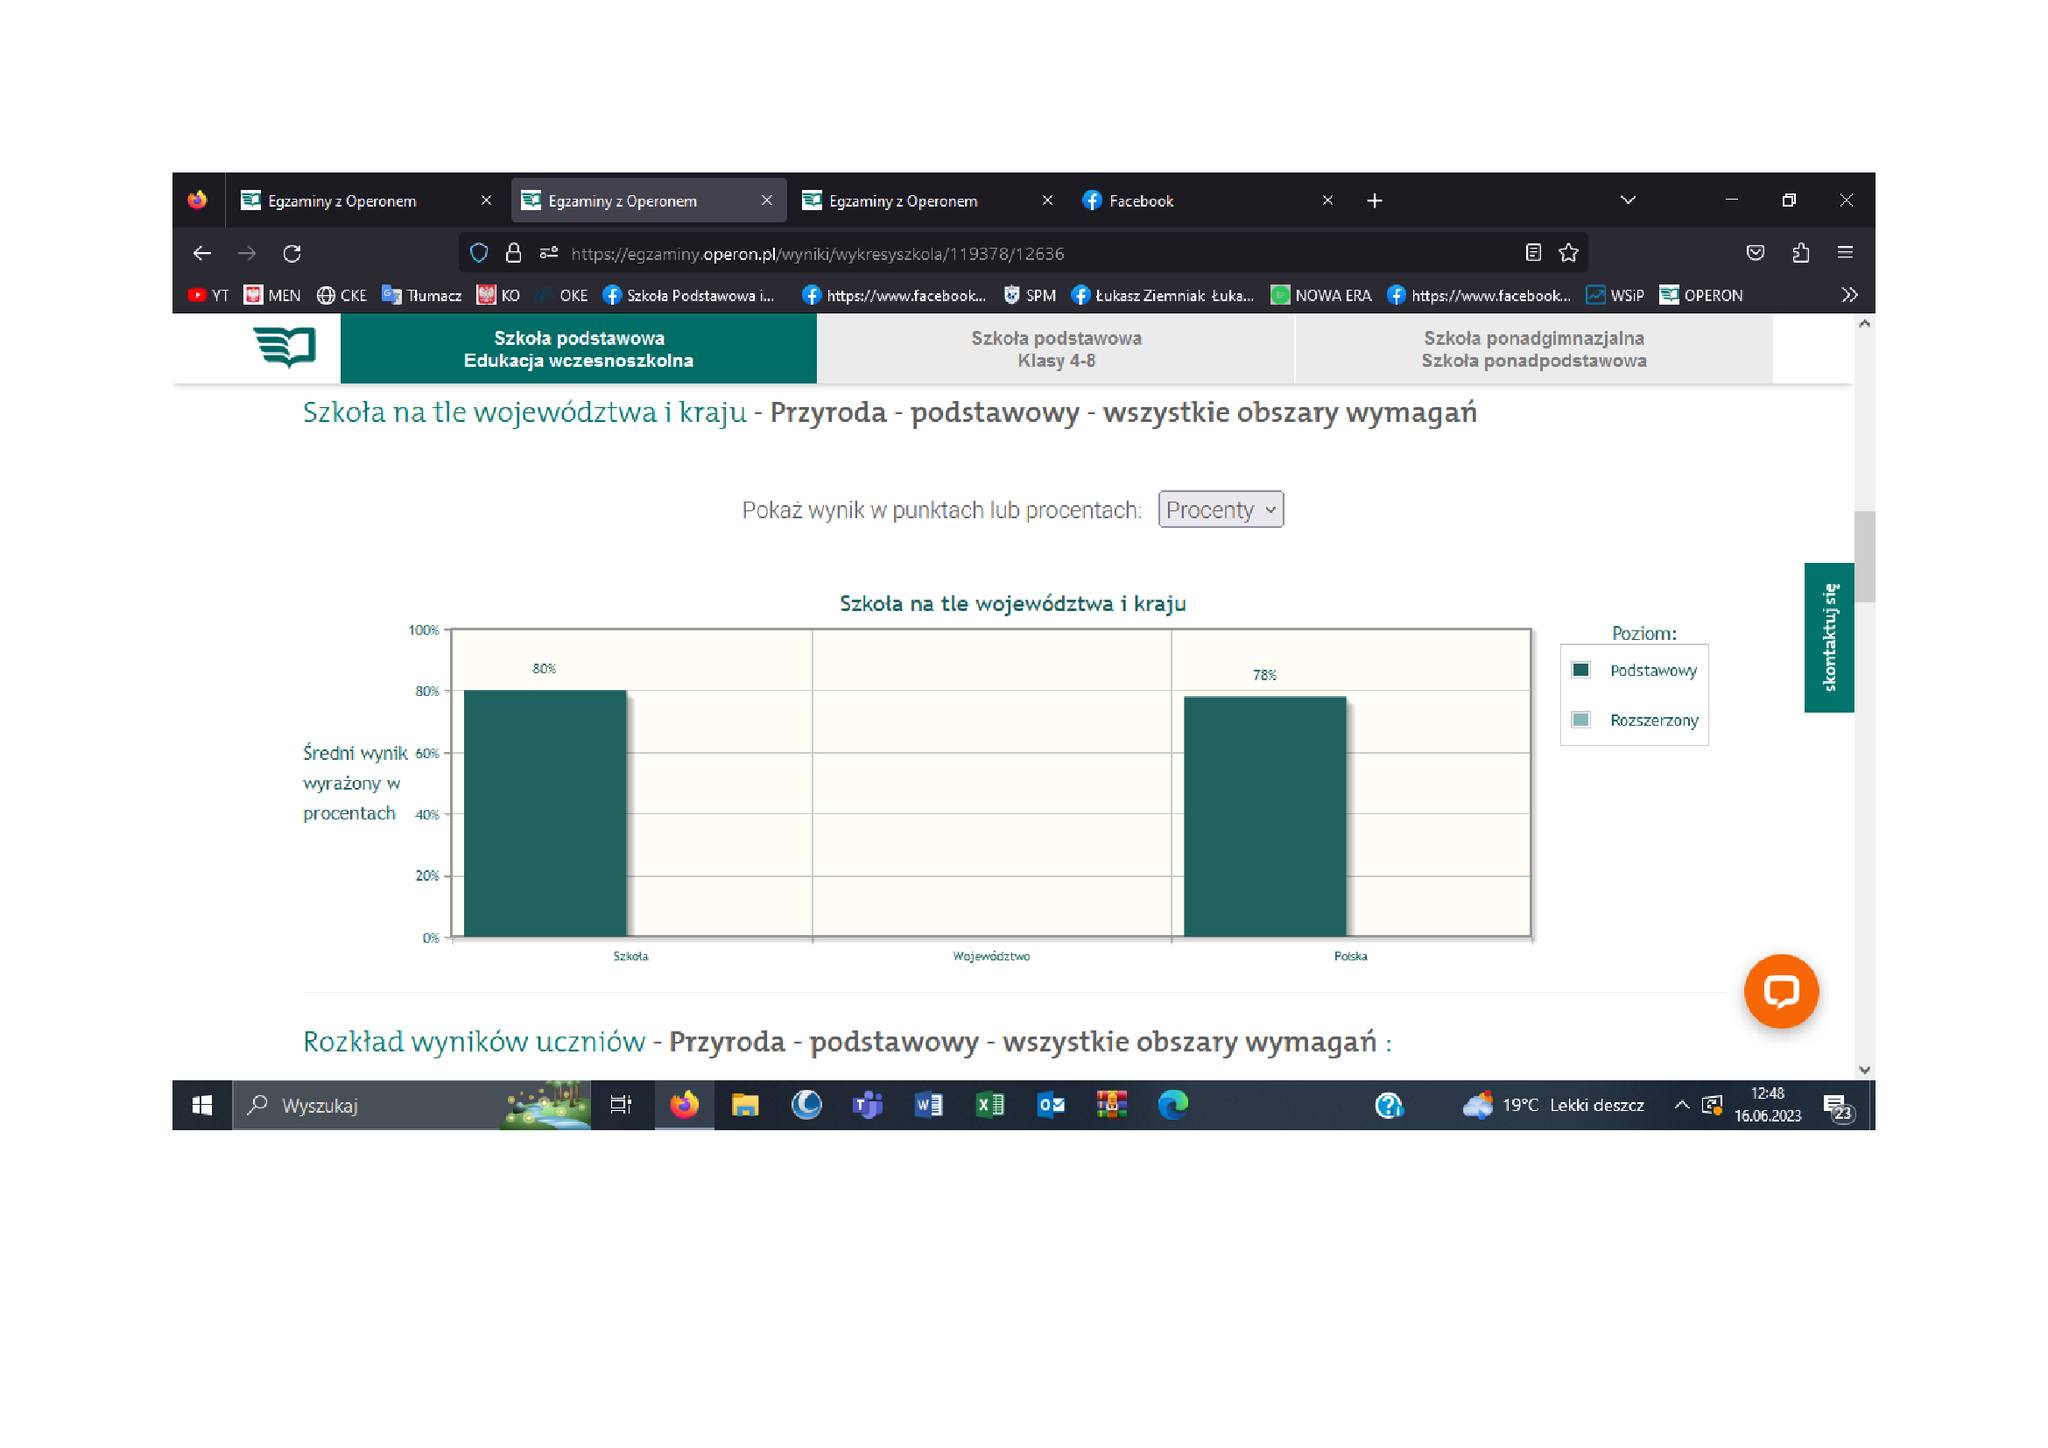Open the NOWA ERA bookmark
Image resolution: width=2048 pixels, height=1448 pixels.
click(1321, 295)
